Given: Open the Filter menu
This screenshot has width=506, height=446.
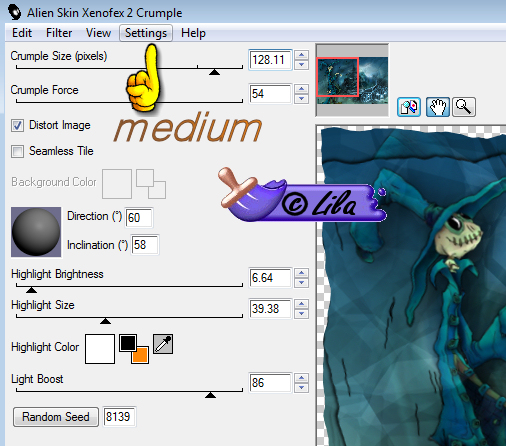Looking at the screenshot, I should 59,33.
